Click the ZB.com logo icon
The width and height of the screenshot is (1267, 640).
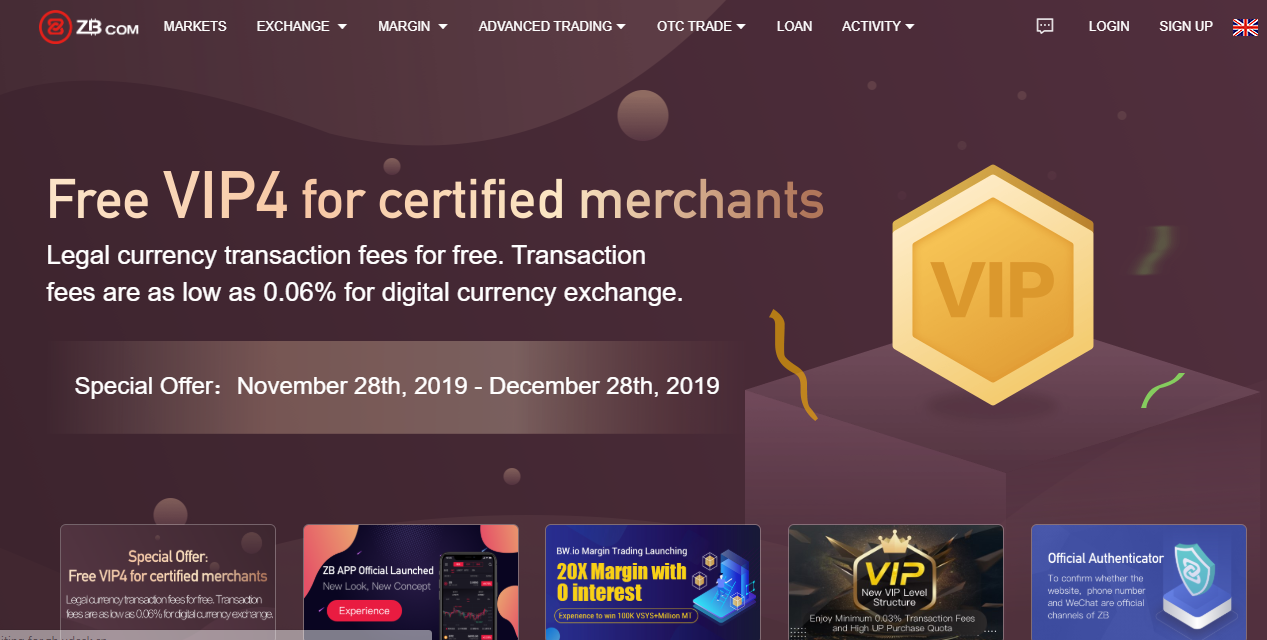pyautogui.click(x=54, y=27)
